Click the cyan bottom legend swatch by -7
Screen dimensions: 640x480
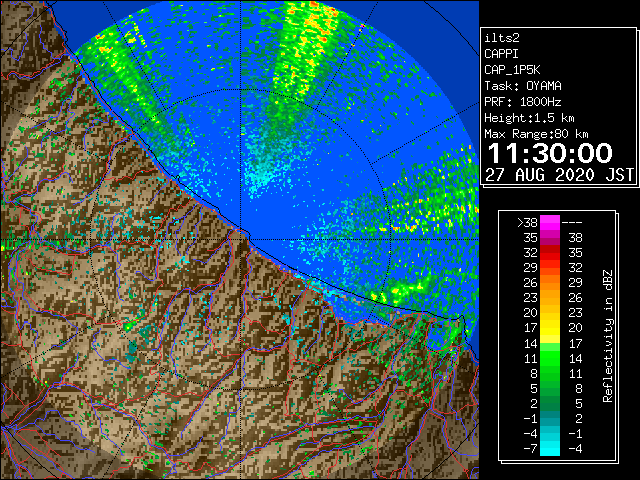point(550,448)
